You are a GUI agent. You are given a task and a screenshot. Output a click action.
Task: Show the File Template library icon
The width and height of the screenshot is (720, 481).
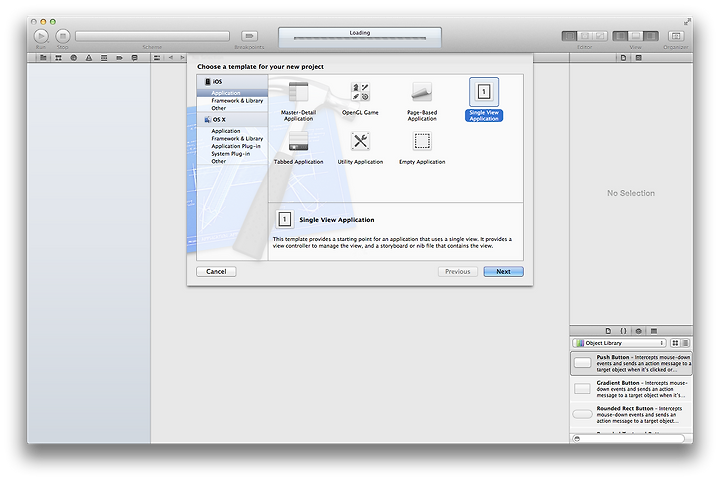[608, 331]
